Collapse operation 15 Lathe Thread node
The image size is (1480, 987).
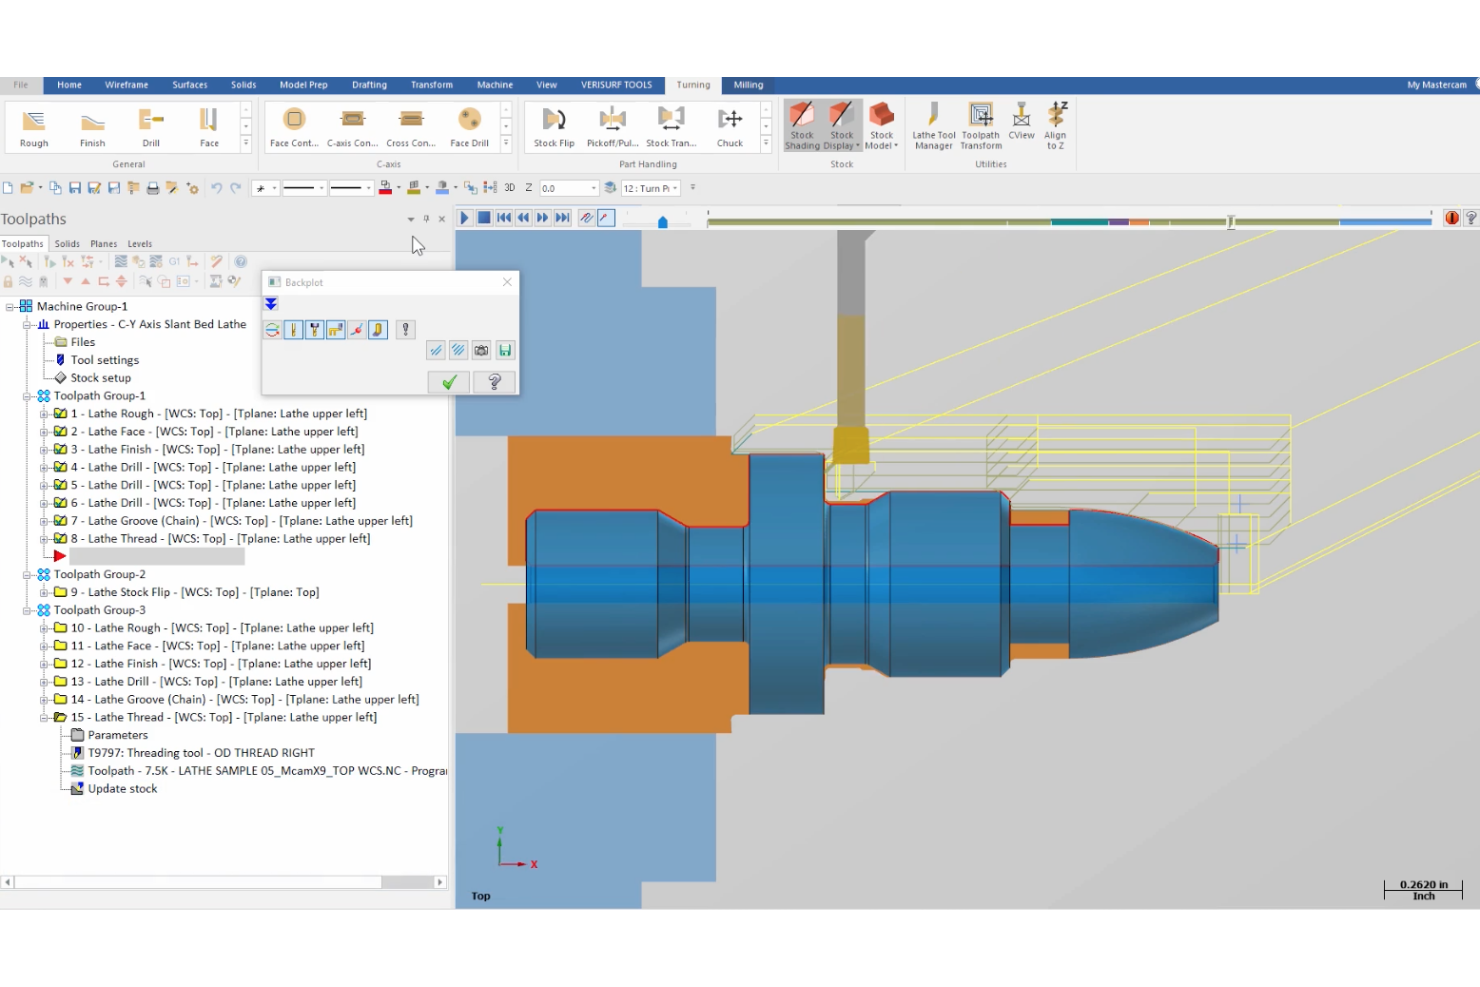pos(44,718)
